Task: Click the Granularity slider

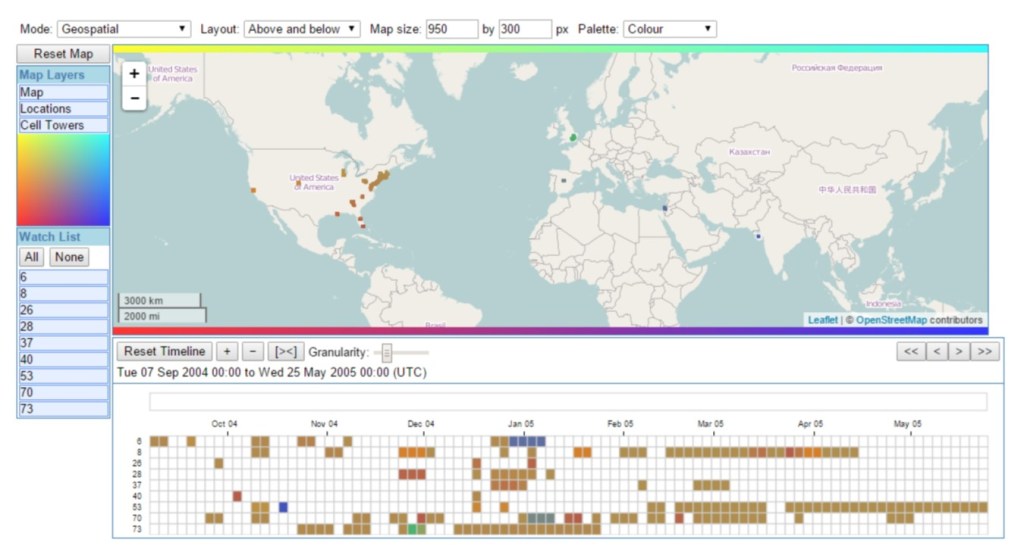Action: (x=401, y=351)
